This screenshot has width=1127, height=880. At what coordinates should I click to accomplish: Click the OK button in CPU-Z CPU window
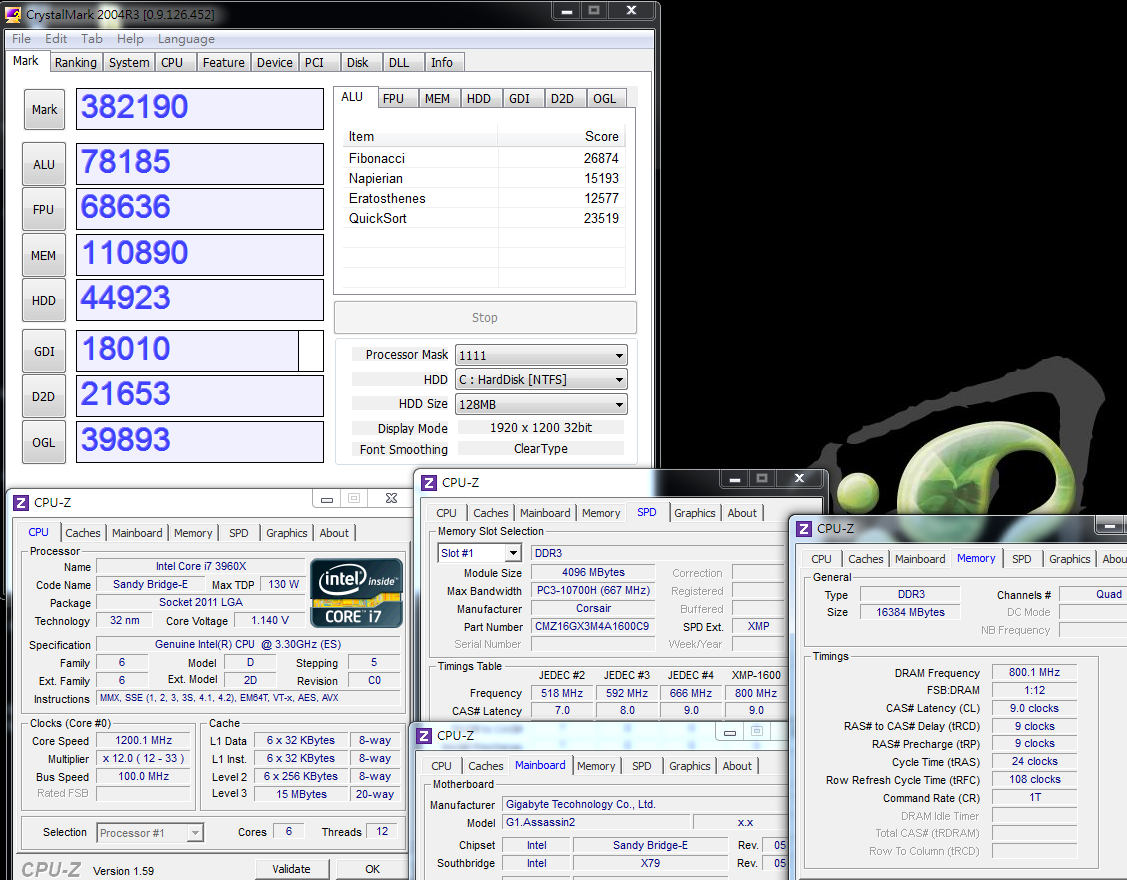click(x=372, y=869)
